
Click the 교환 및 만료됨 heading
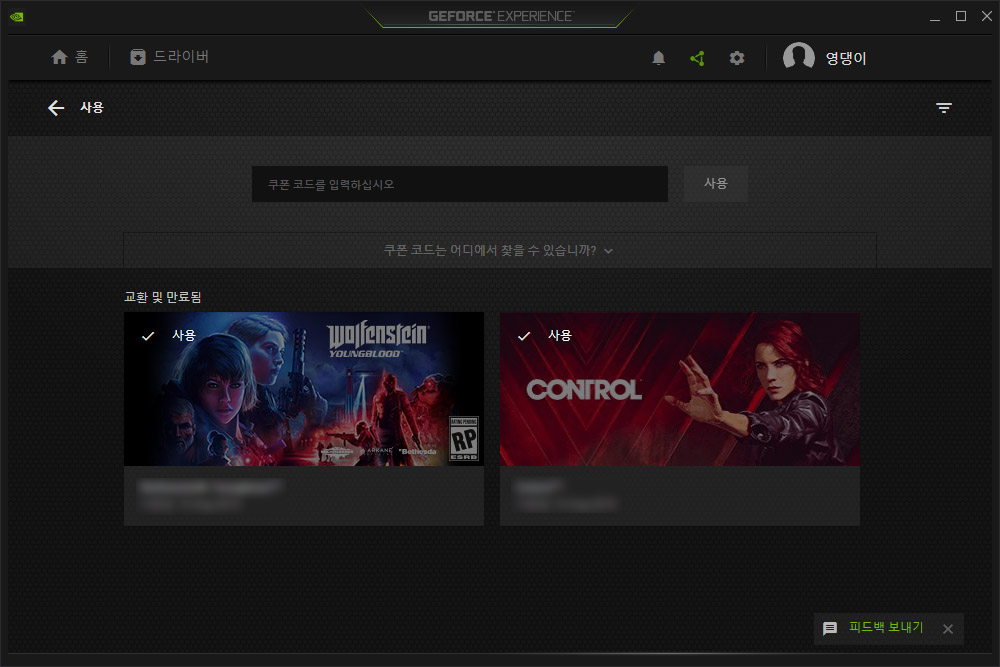[163, 297]
